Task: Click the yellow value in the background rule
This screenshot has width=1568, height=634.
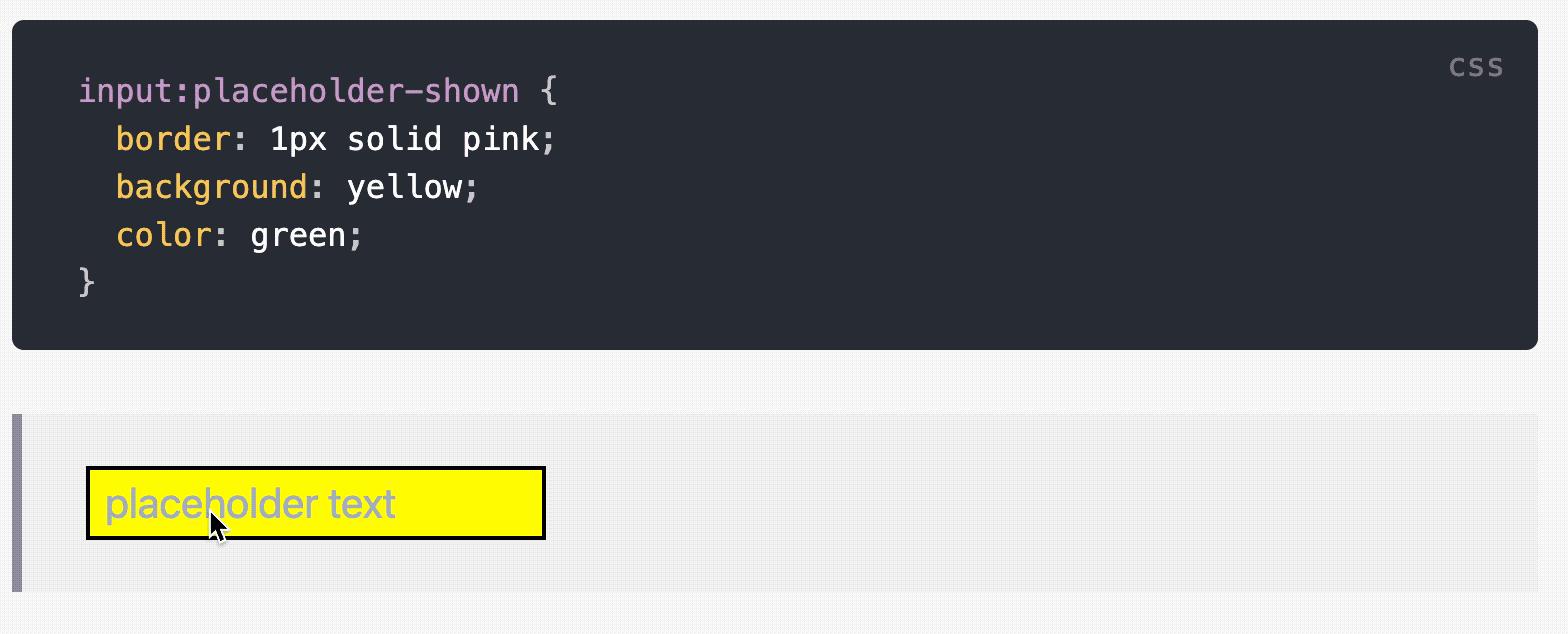Action: tap(410, 186)
